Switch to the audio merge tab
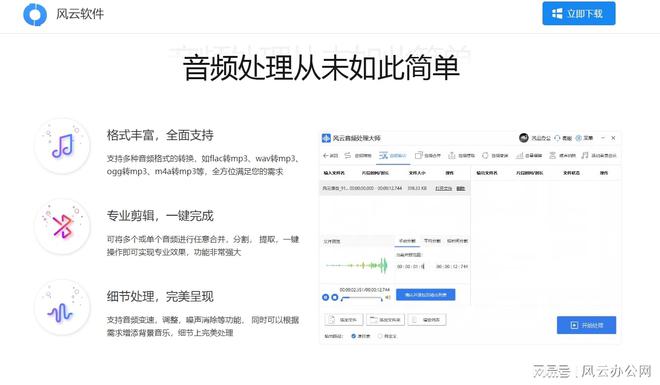 tap(428, 156)
